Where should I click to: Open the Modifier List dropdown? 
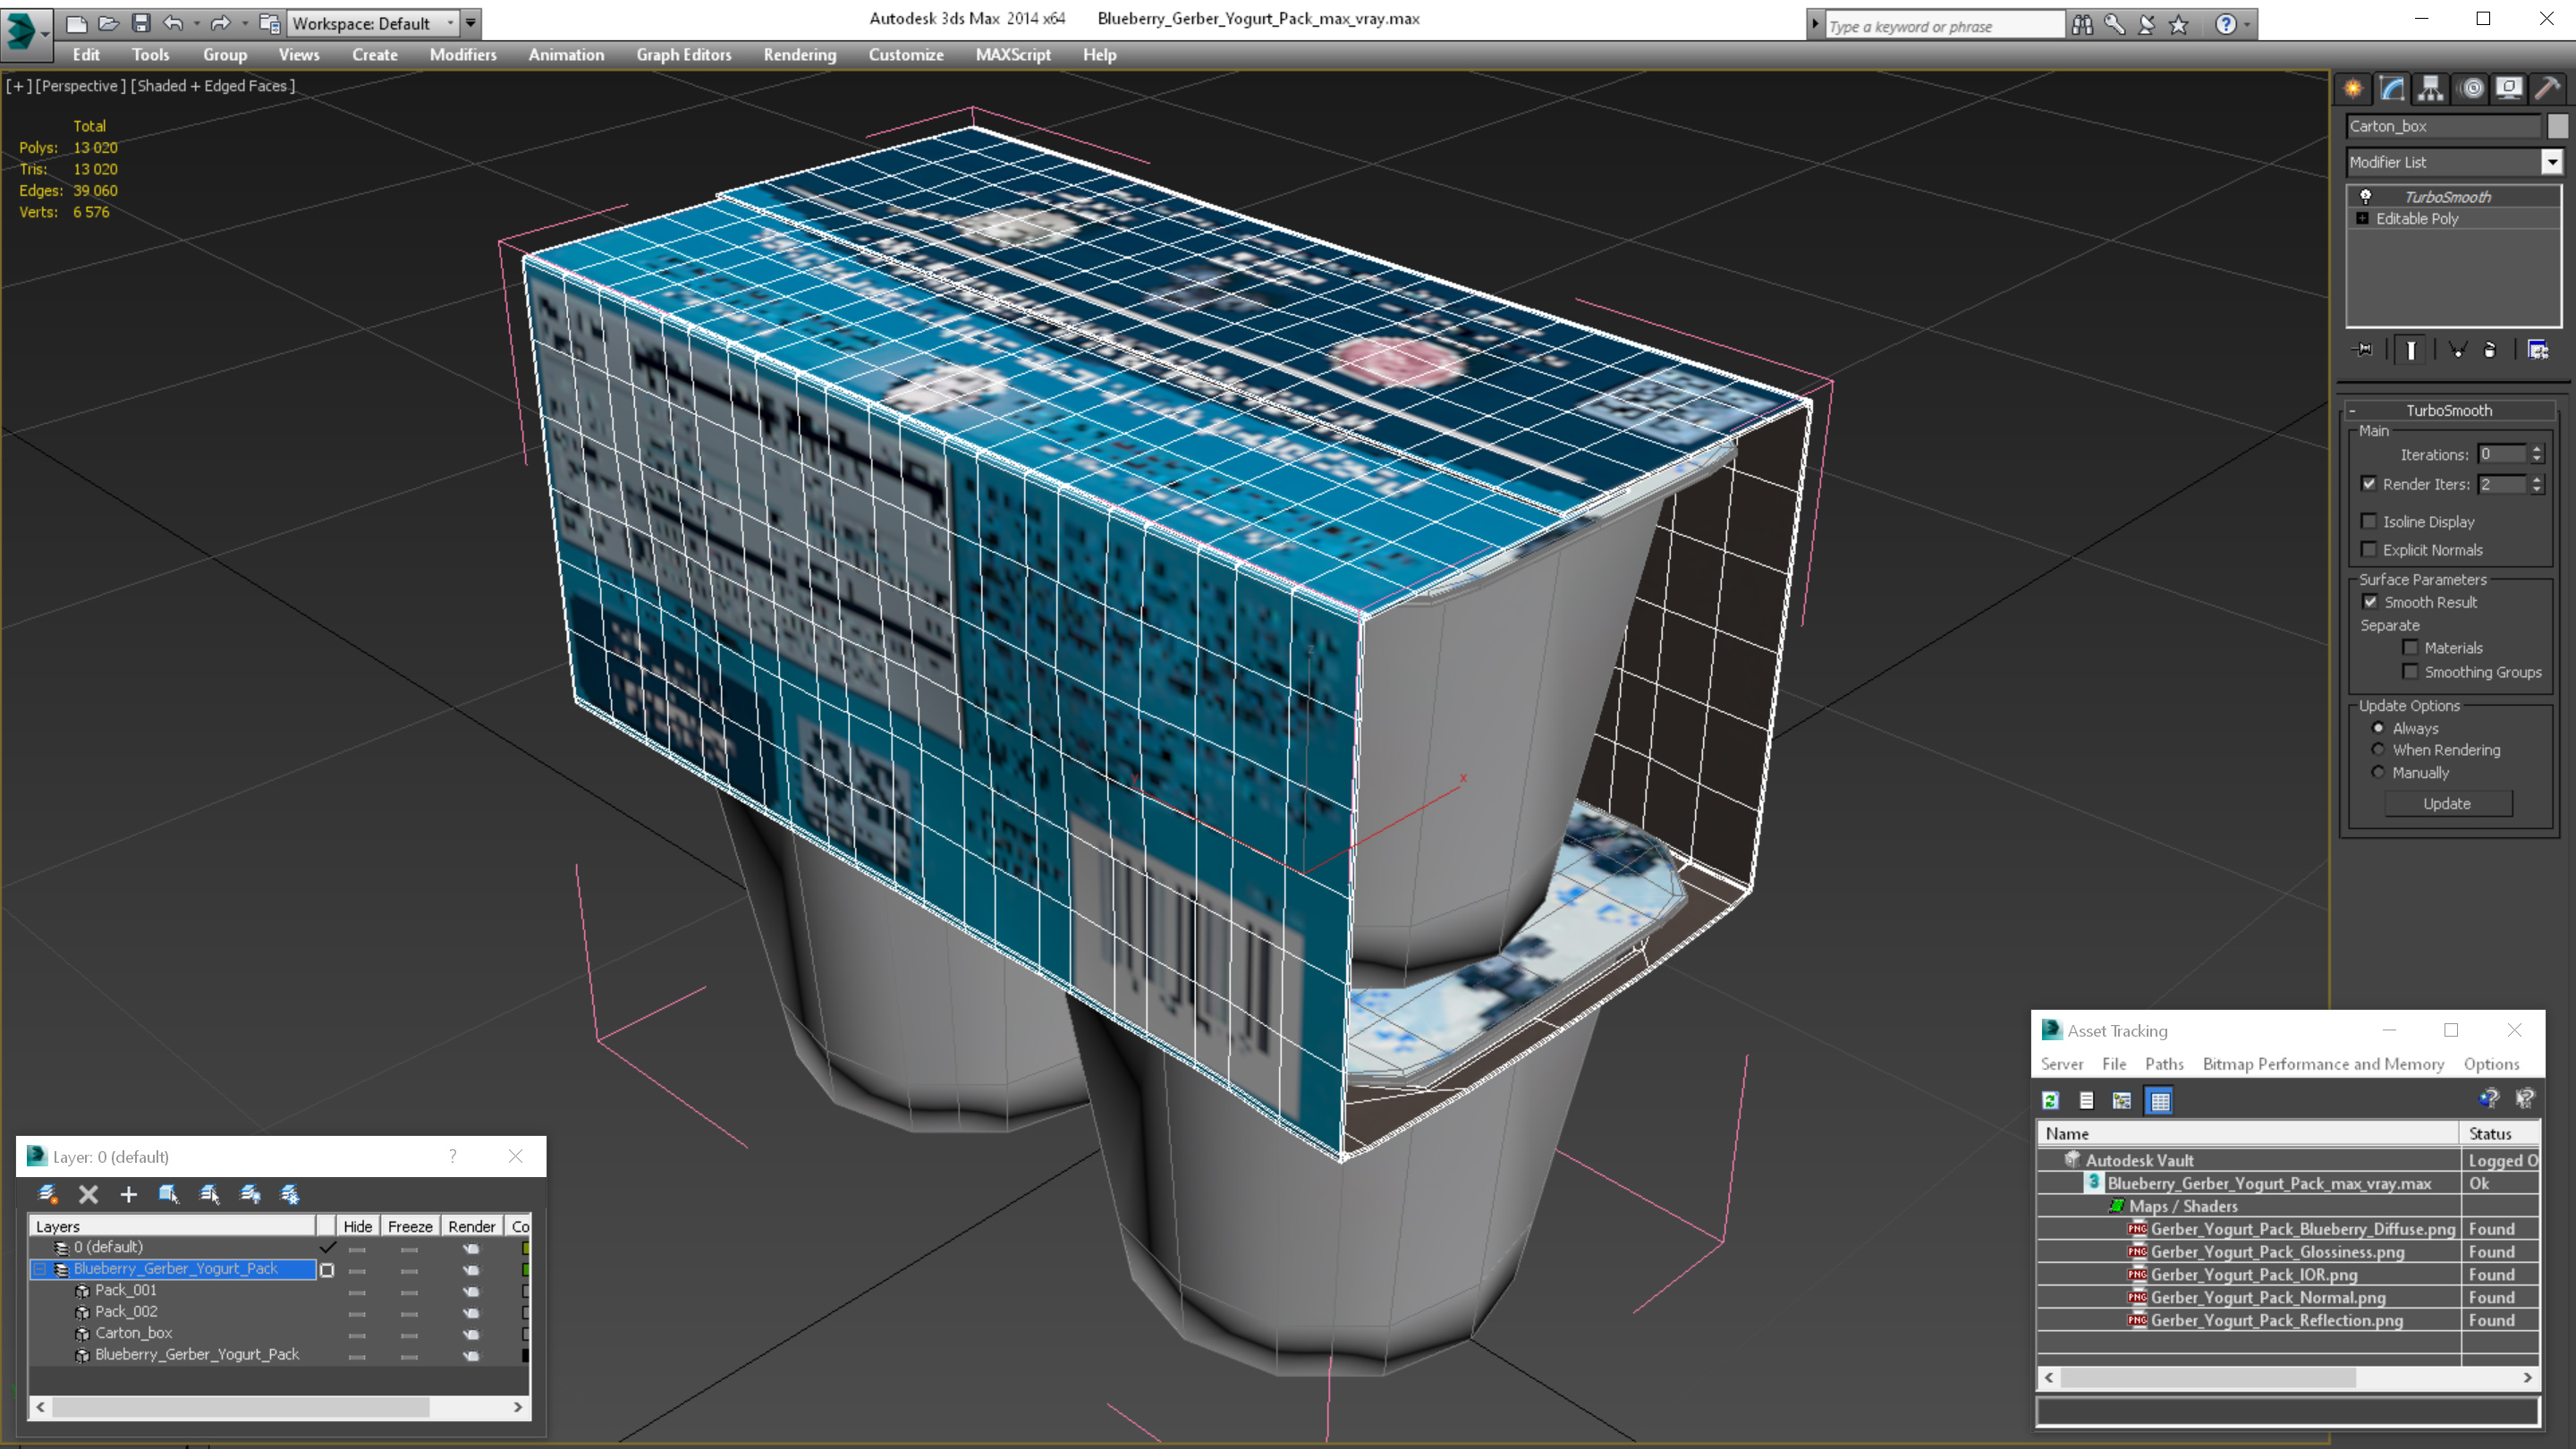coord(2552,162)
